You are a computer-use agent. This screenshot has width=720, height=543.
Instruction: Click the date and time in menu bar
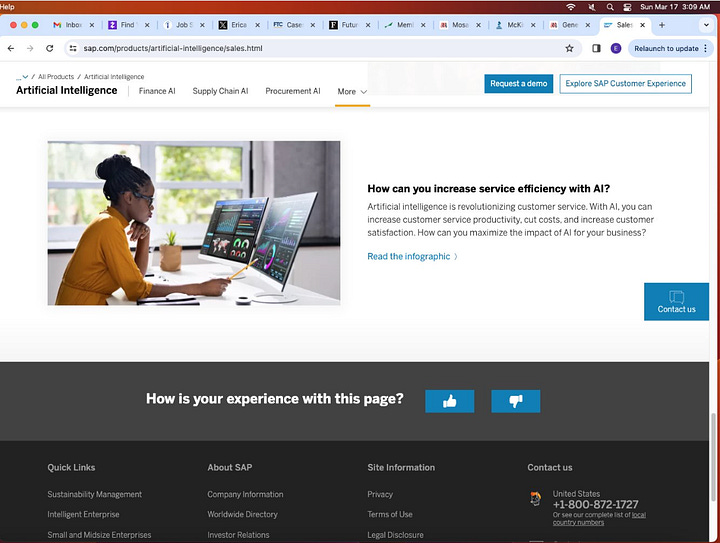coord(675,7)
